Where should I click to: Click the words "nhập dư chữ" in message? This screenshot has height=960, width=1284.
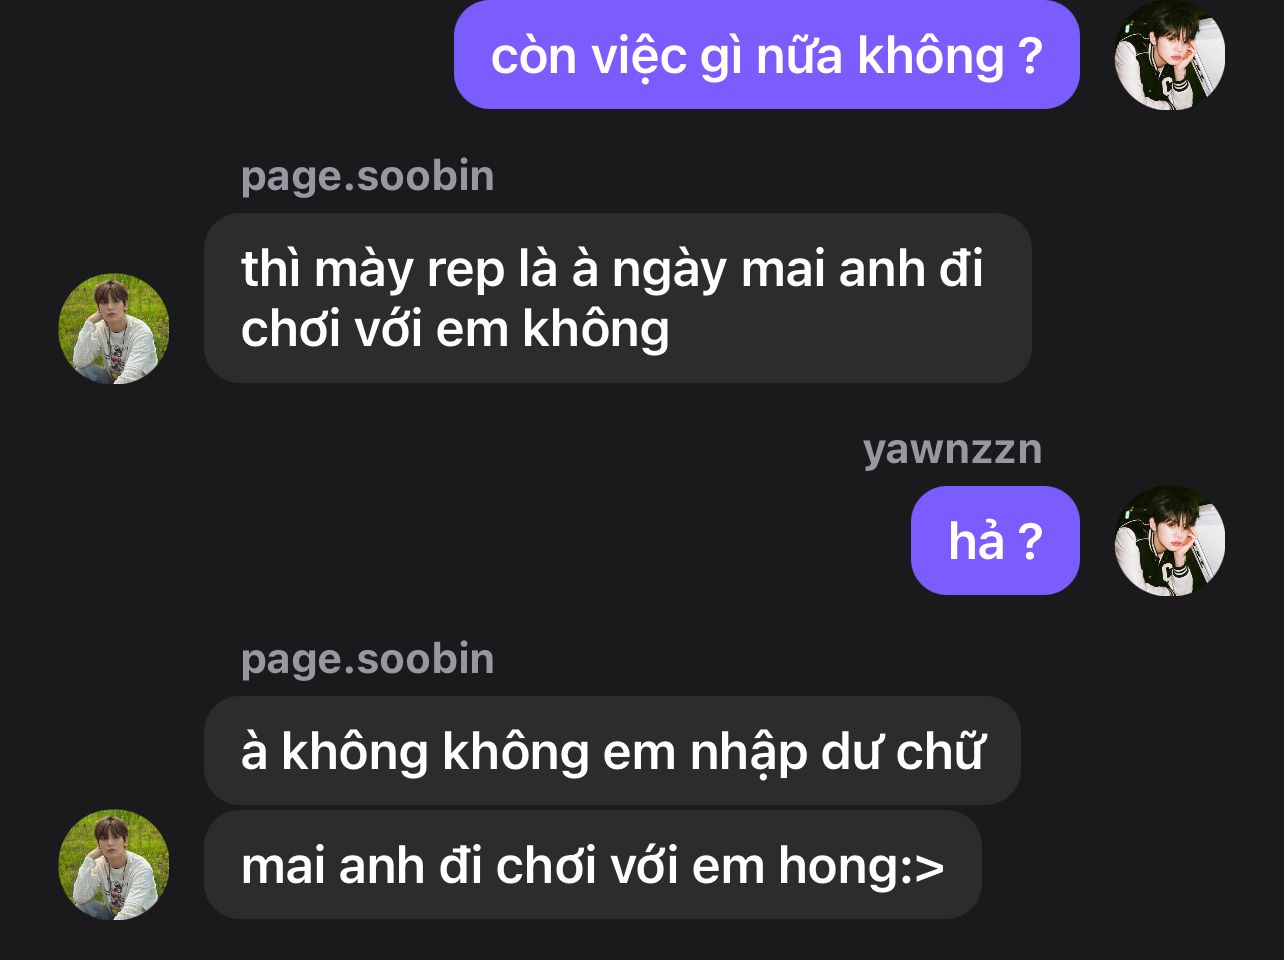coord(838,753)
